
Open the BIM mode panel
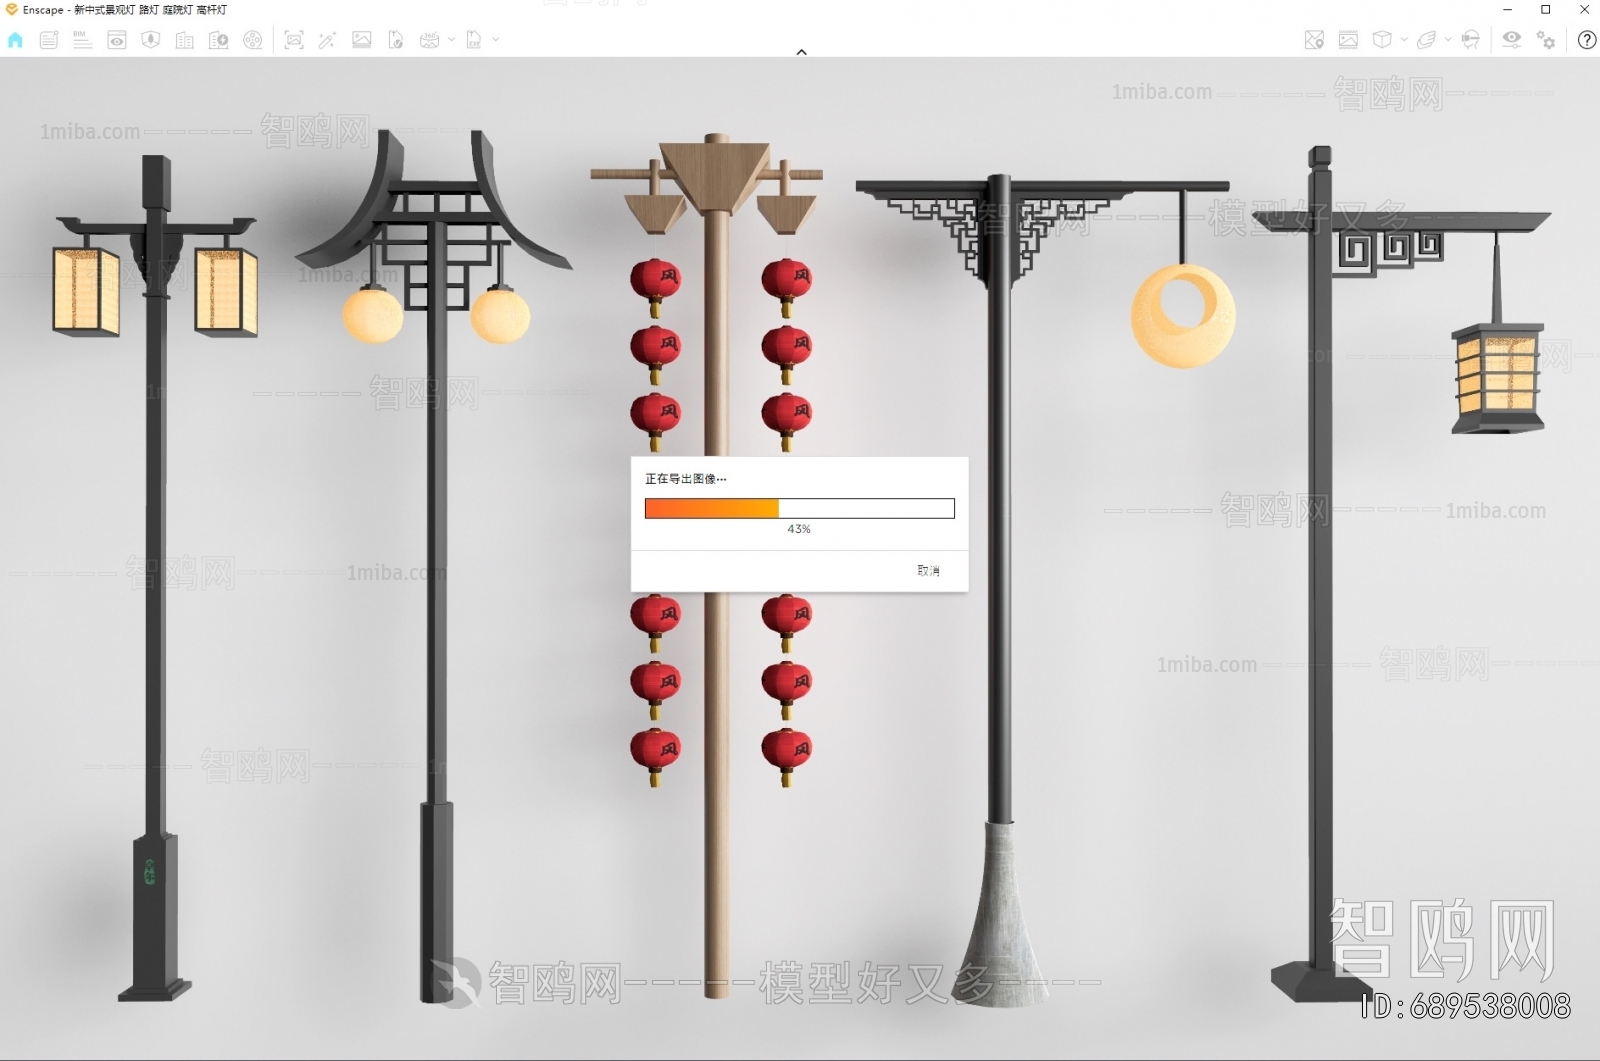82,40
